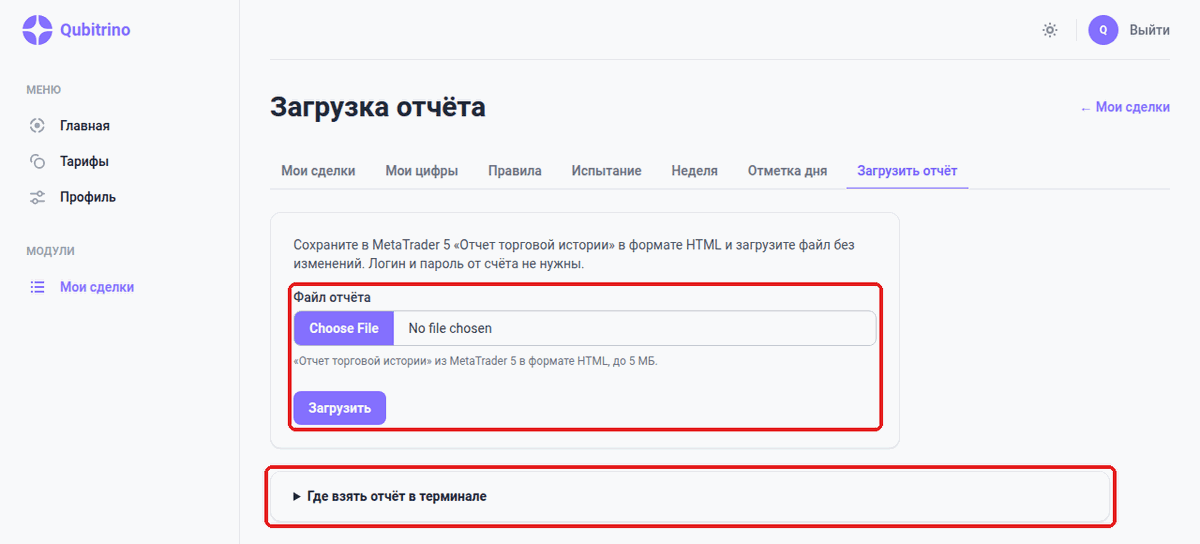Click the Загрузить submit button
The height and width of the screenshot is (544, 1200).
pos(340,408)
